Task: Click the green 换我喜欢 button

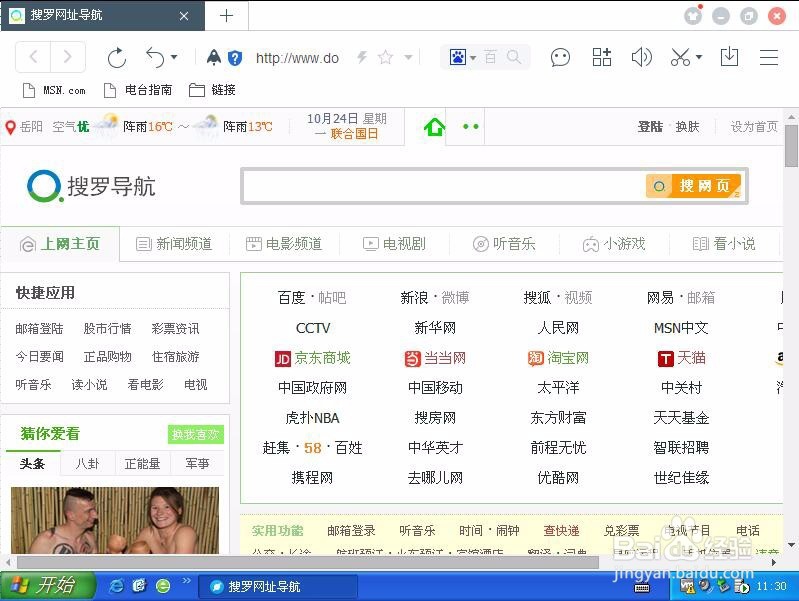Action: pyautogui.click(x=196, y=434)
